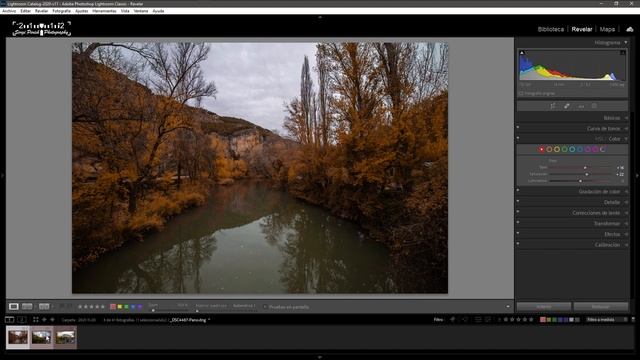
Task: Select the all-colors circle in HSL panel
Action: click(x=603, y=149)
